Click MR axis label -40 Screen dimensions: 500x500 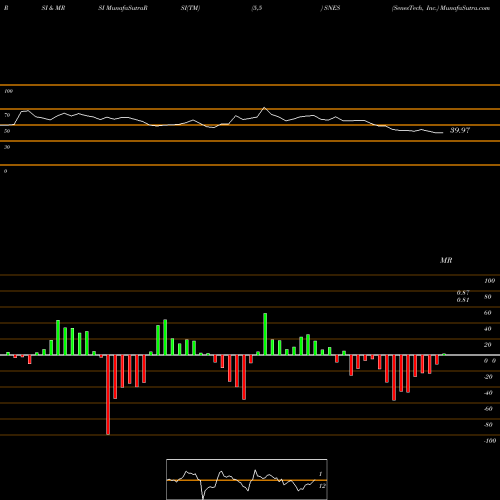coord(488,393)
